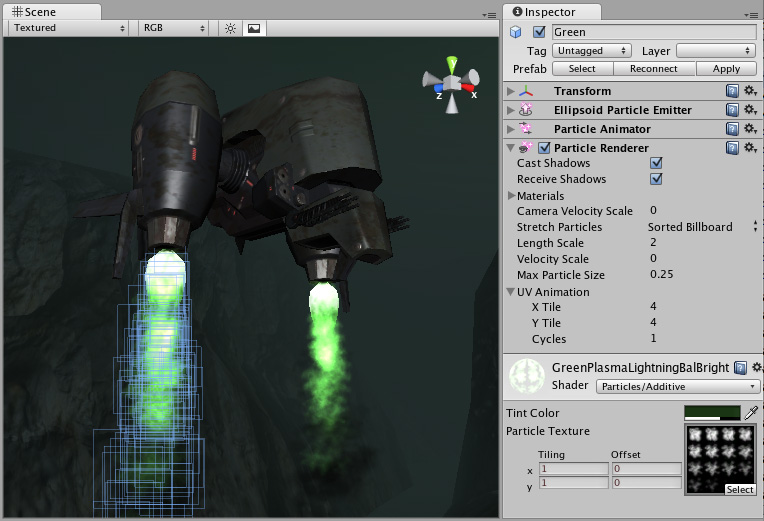Screen dimensions: 764x521
Task: Open gear menu for Ellipsoid Particle Emitter
Action: (x=750, y=110)
